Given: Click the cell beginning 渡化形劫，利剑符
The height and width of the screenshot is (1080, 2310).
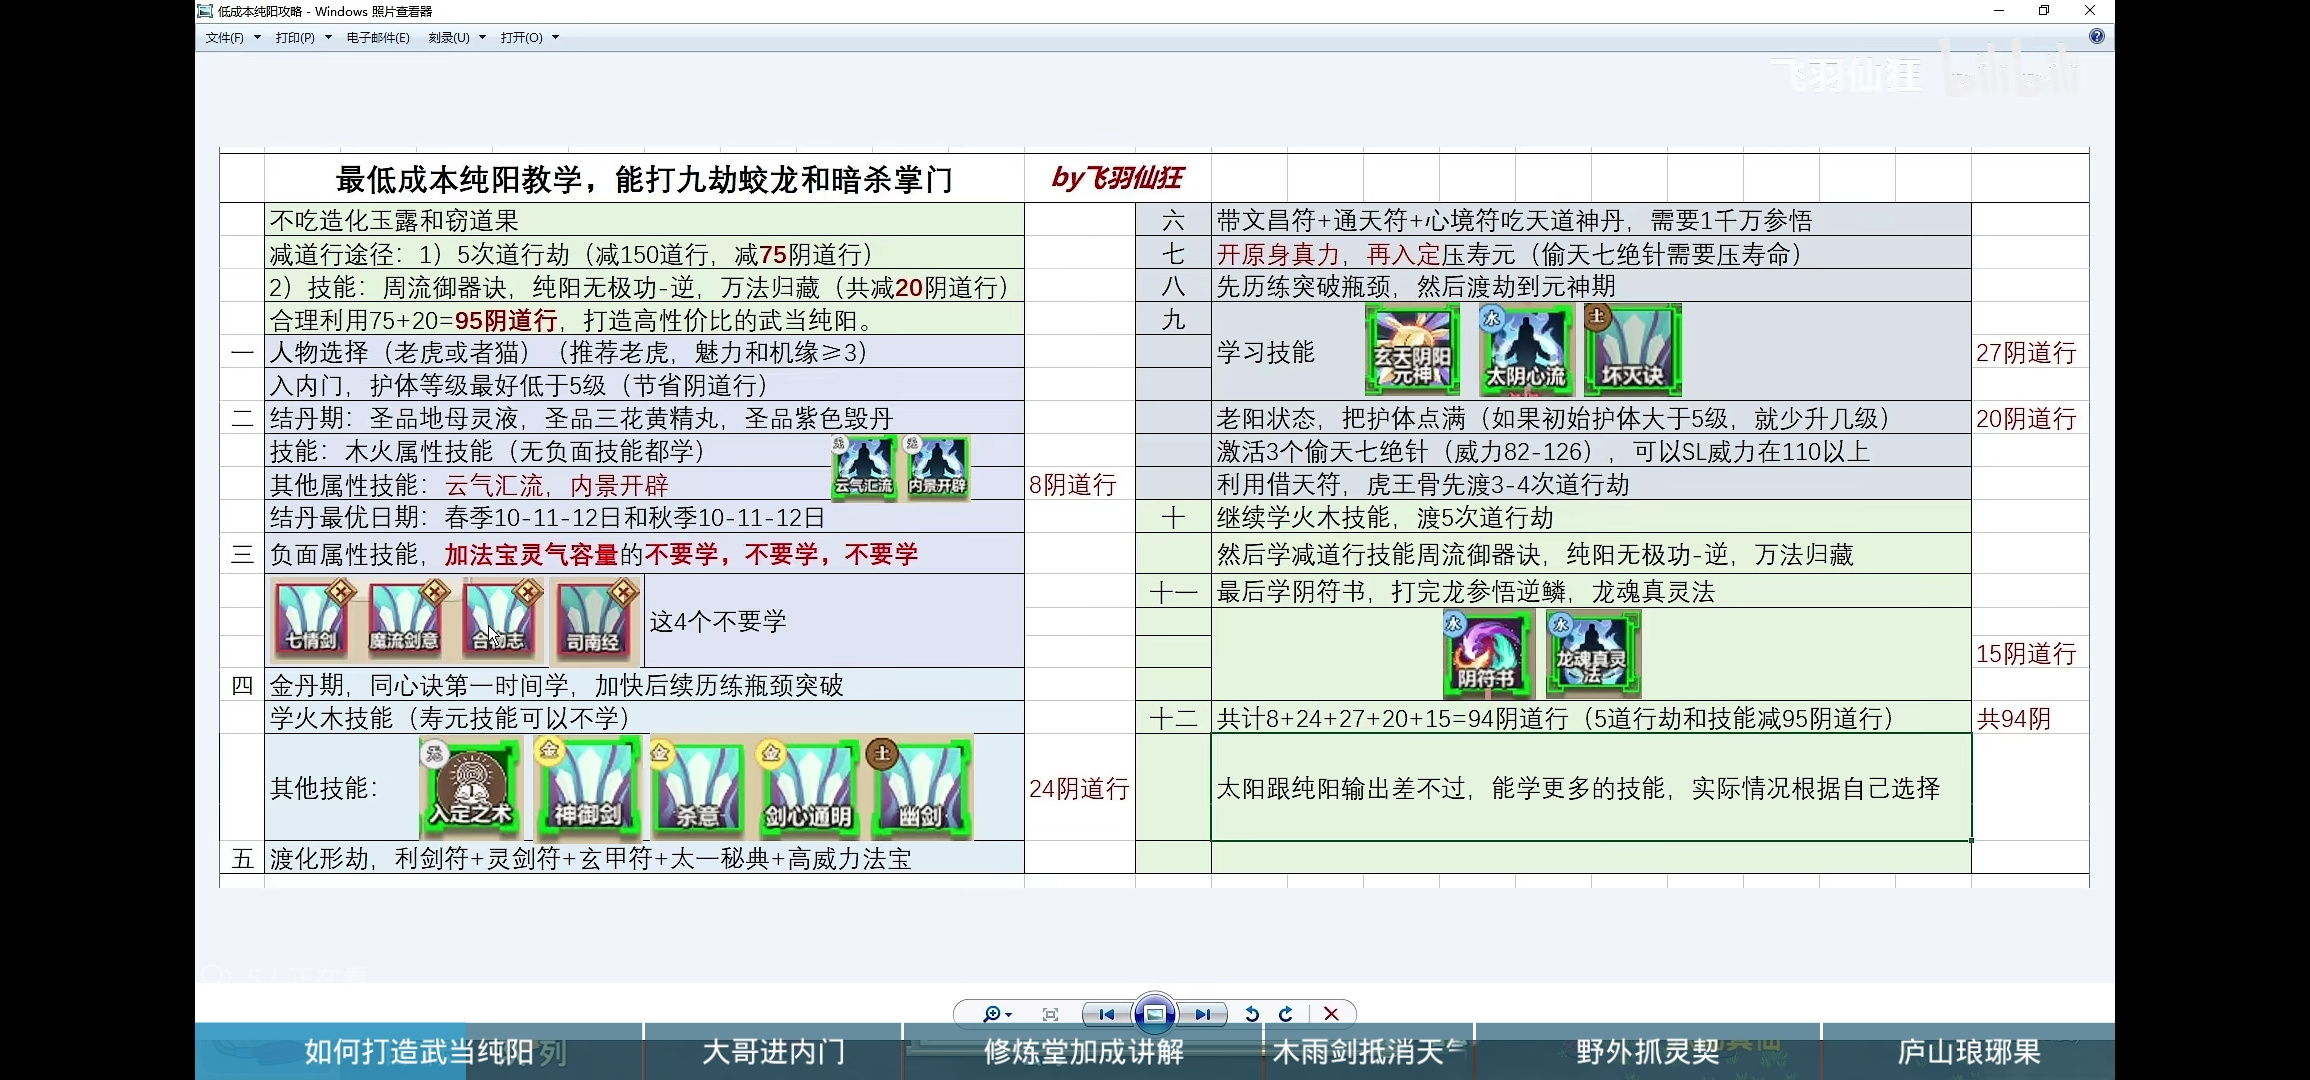Looking at the screenshot, I should [x=644, y=858].
